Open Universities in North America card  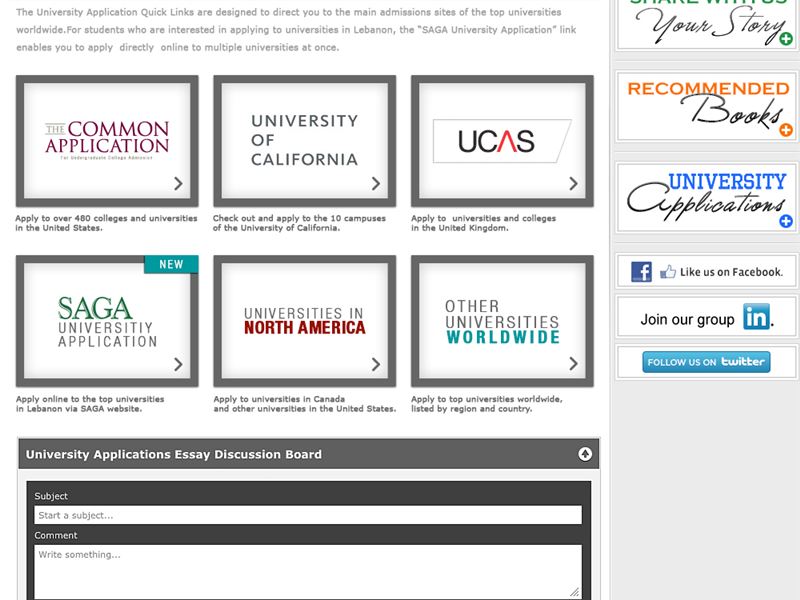point(305,321)
